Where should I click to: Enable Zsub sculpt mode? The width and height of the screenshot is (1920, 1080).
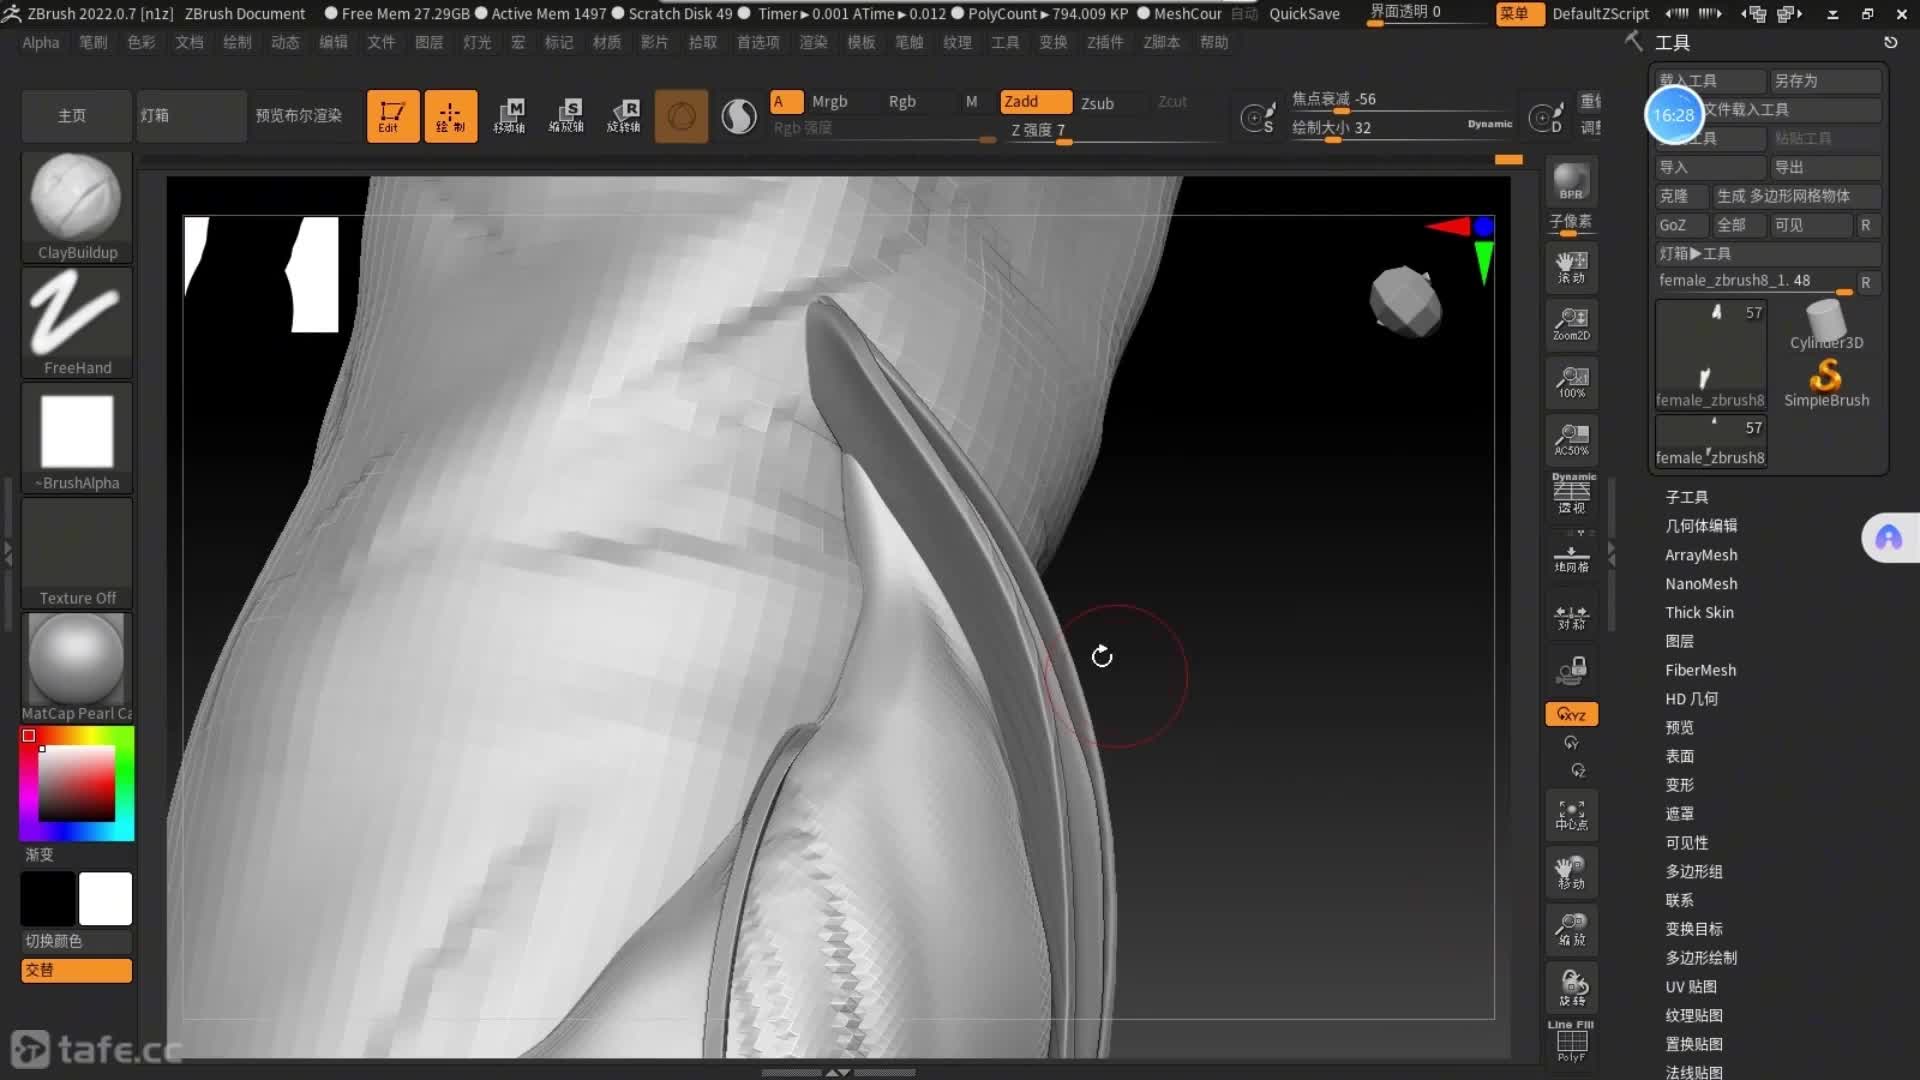coord(1097,103)
